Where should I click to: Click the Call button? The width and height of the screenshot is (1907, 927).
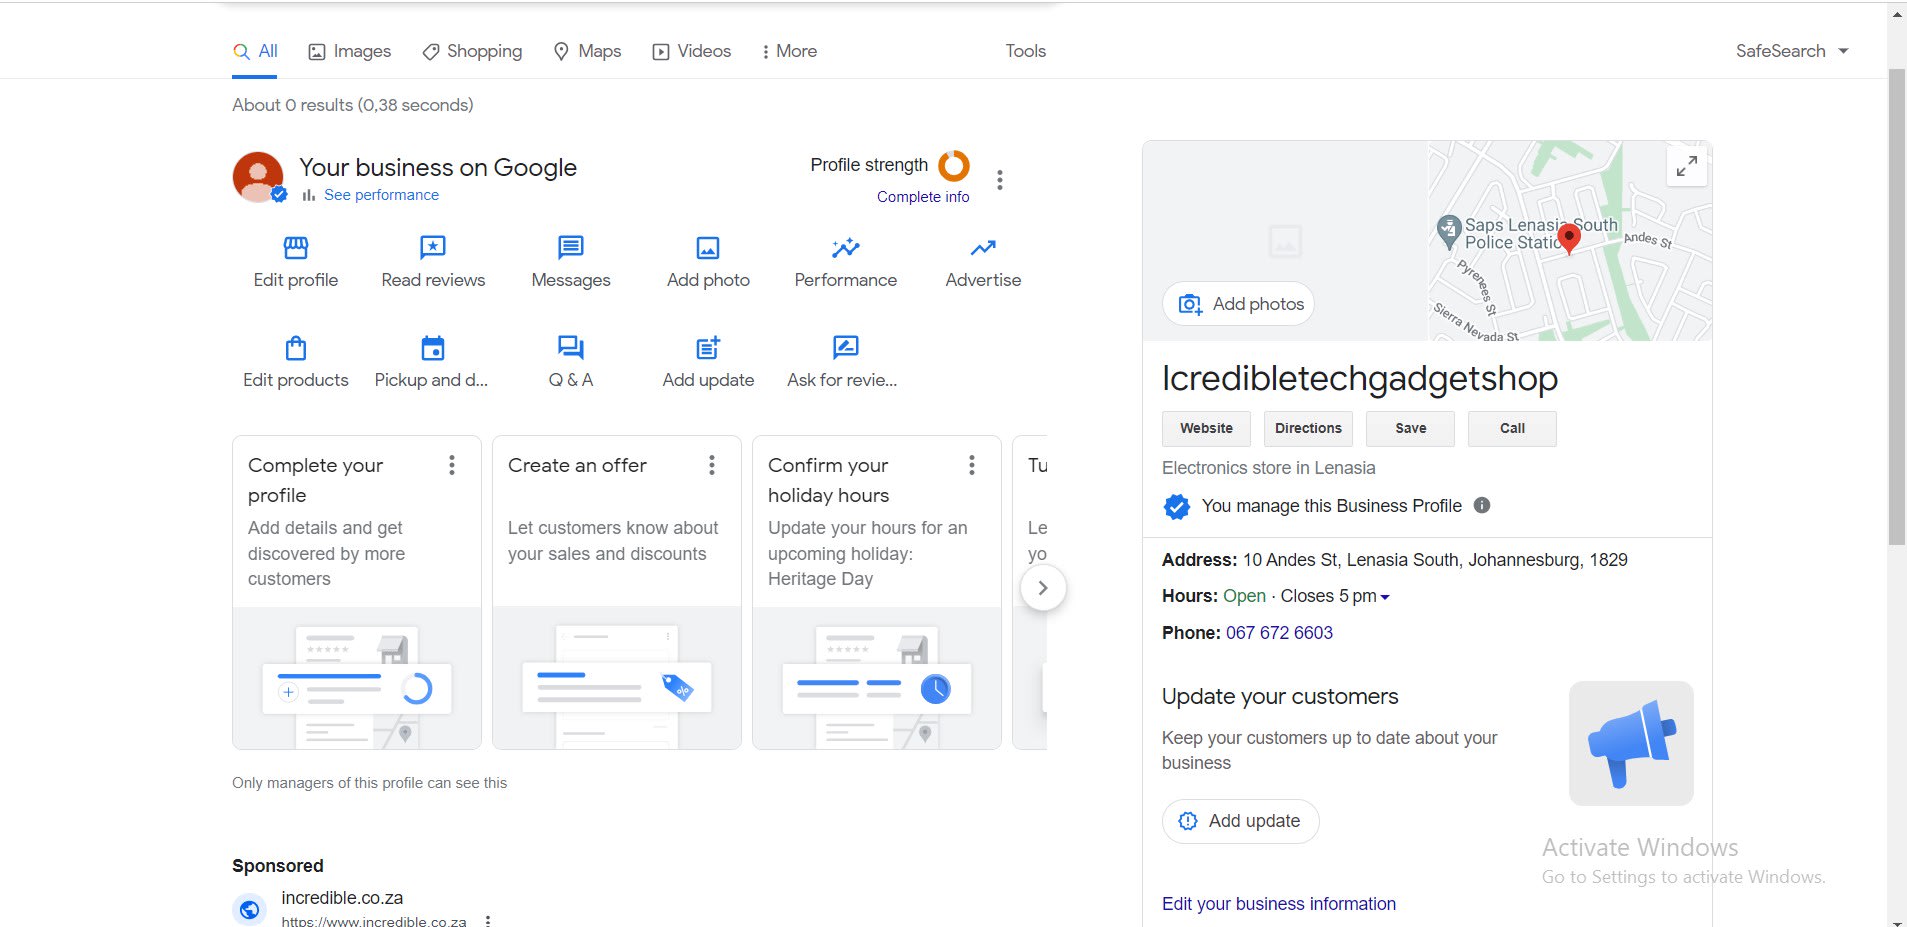coord(1512,428)
